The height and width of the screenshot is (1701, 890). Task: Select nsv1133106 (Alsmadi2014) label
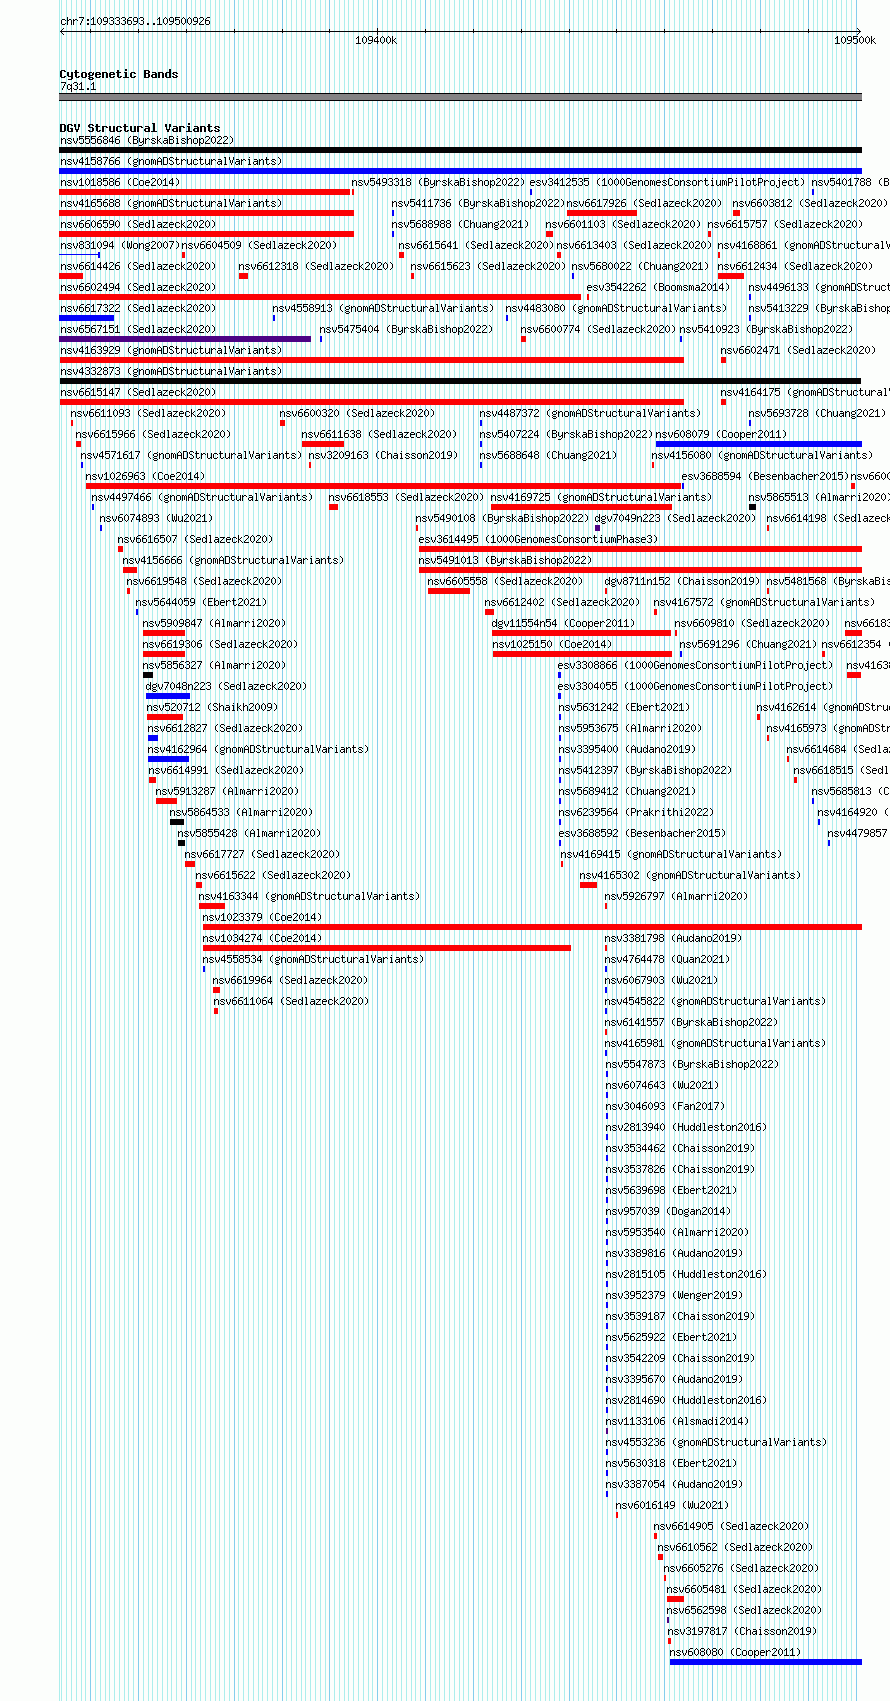coord(677,1422)
